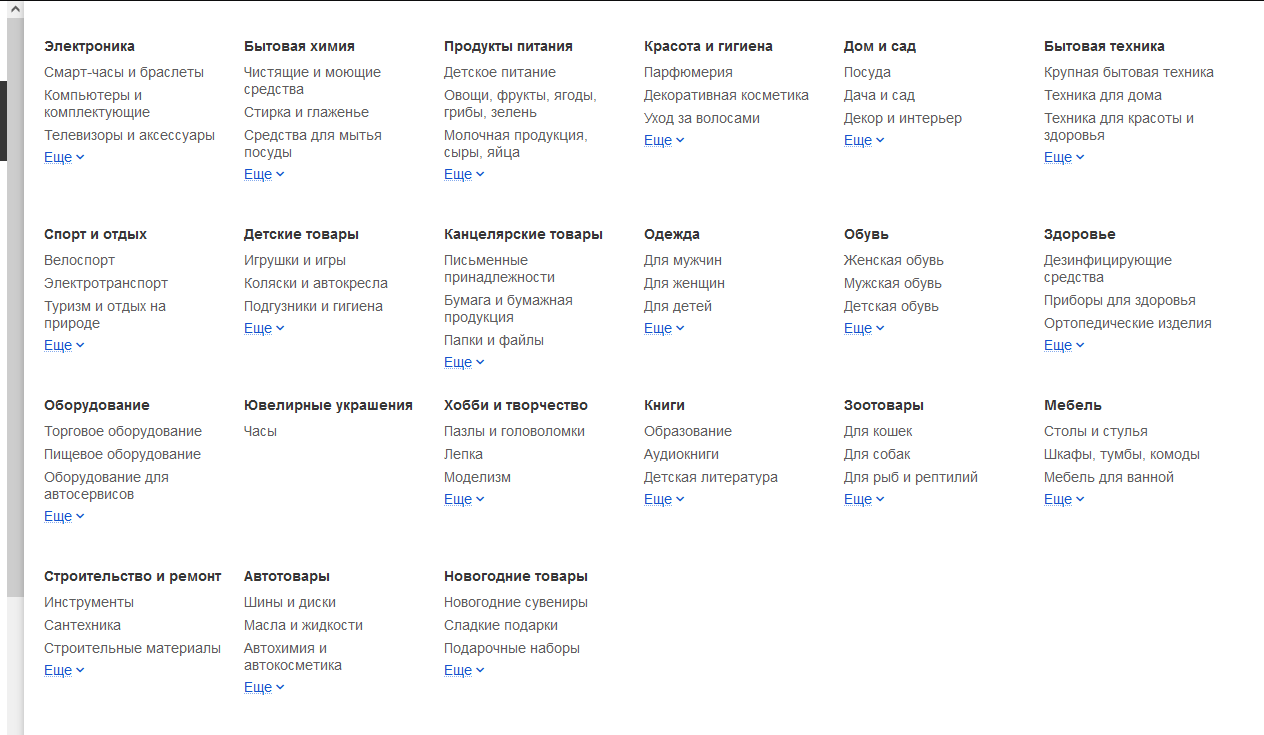This screenshot has height=735, width=1264.
Task: Open the Бытовая техника heading
Action: tap(1104, 46)
